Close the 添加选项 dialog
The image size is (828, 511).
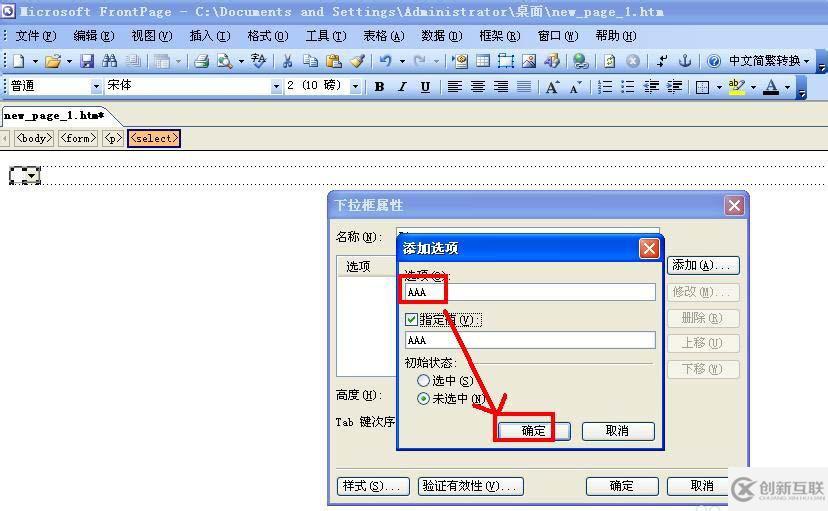648,248
